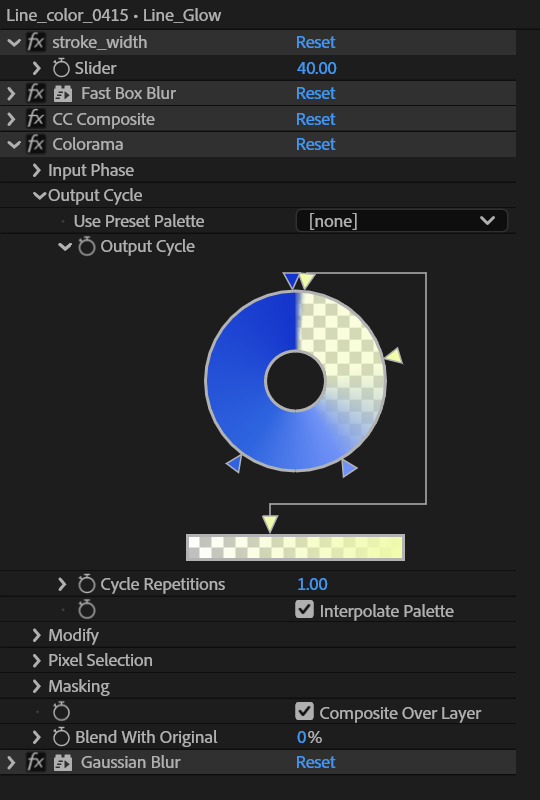Open the Use Preset Palette dropdown
Viewport: 540px width, 800px height.
[x=402, y=221]
